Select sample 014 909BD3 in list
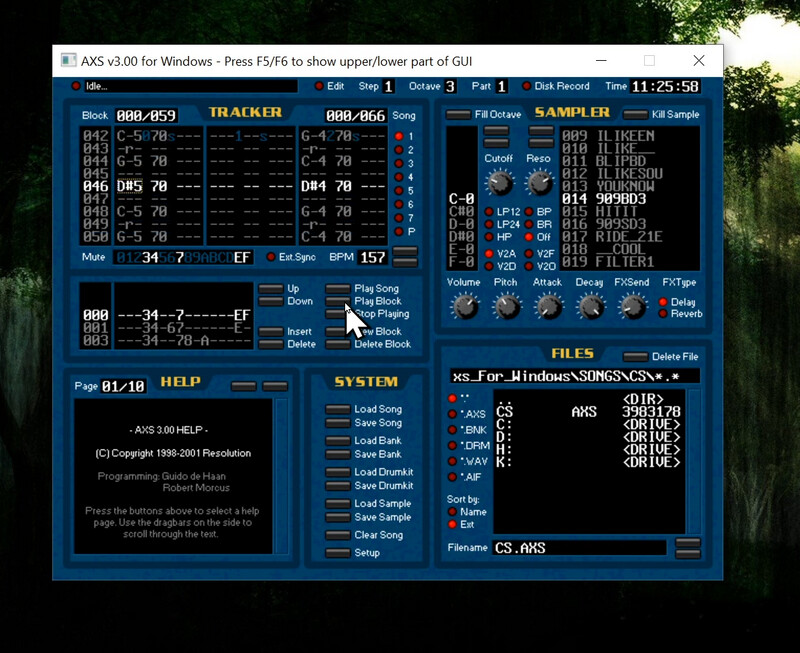Viewport: 800px width, 653px height. point(630,199)
